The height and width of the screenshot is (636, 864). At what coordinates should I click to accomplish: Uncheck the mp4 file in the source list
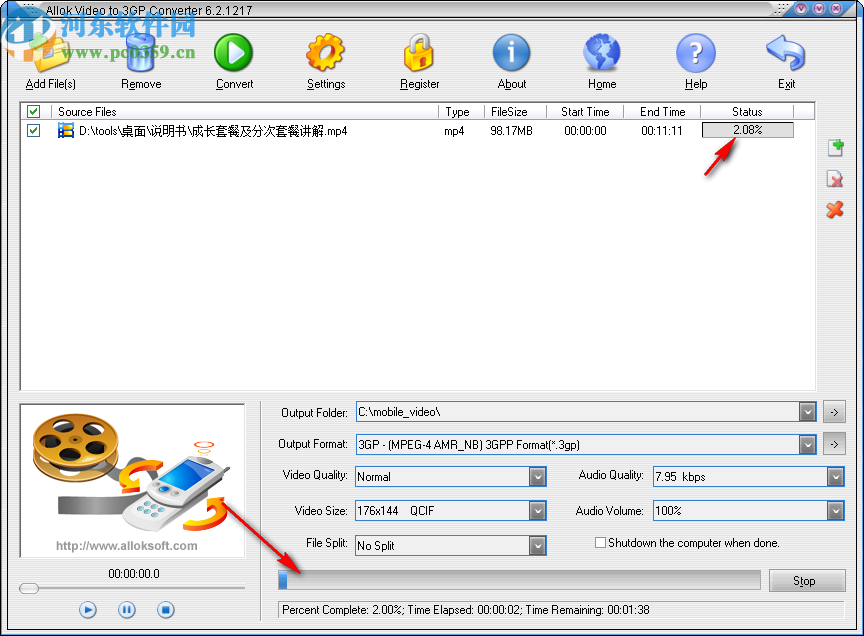[33, 130]
